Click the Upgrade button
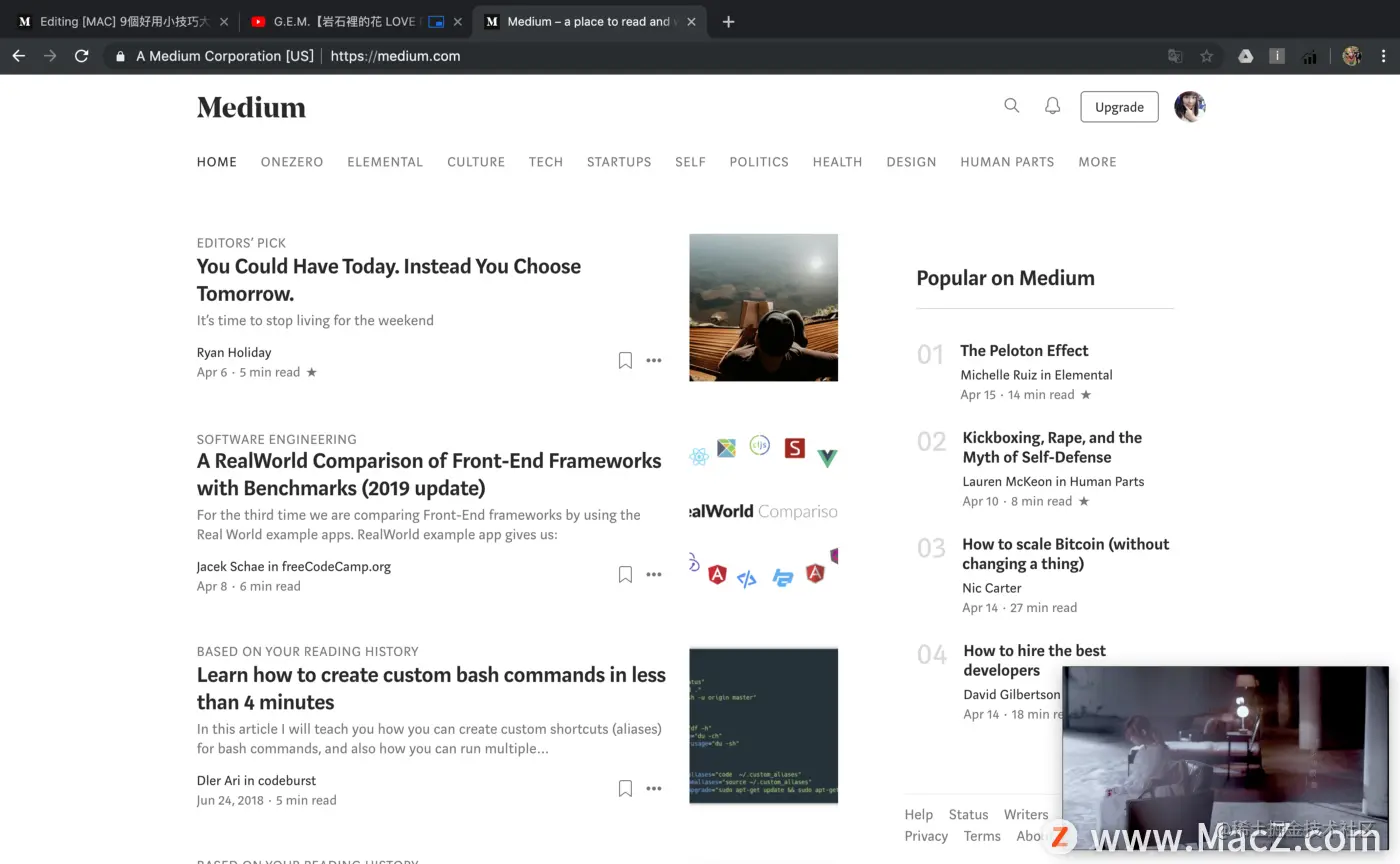This screenshot has height=864, width=1400. [1119, 107]
